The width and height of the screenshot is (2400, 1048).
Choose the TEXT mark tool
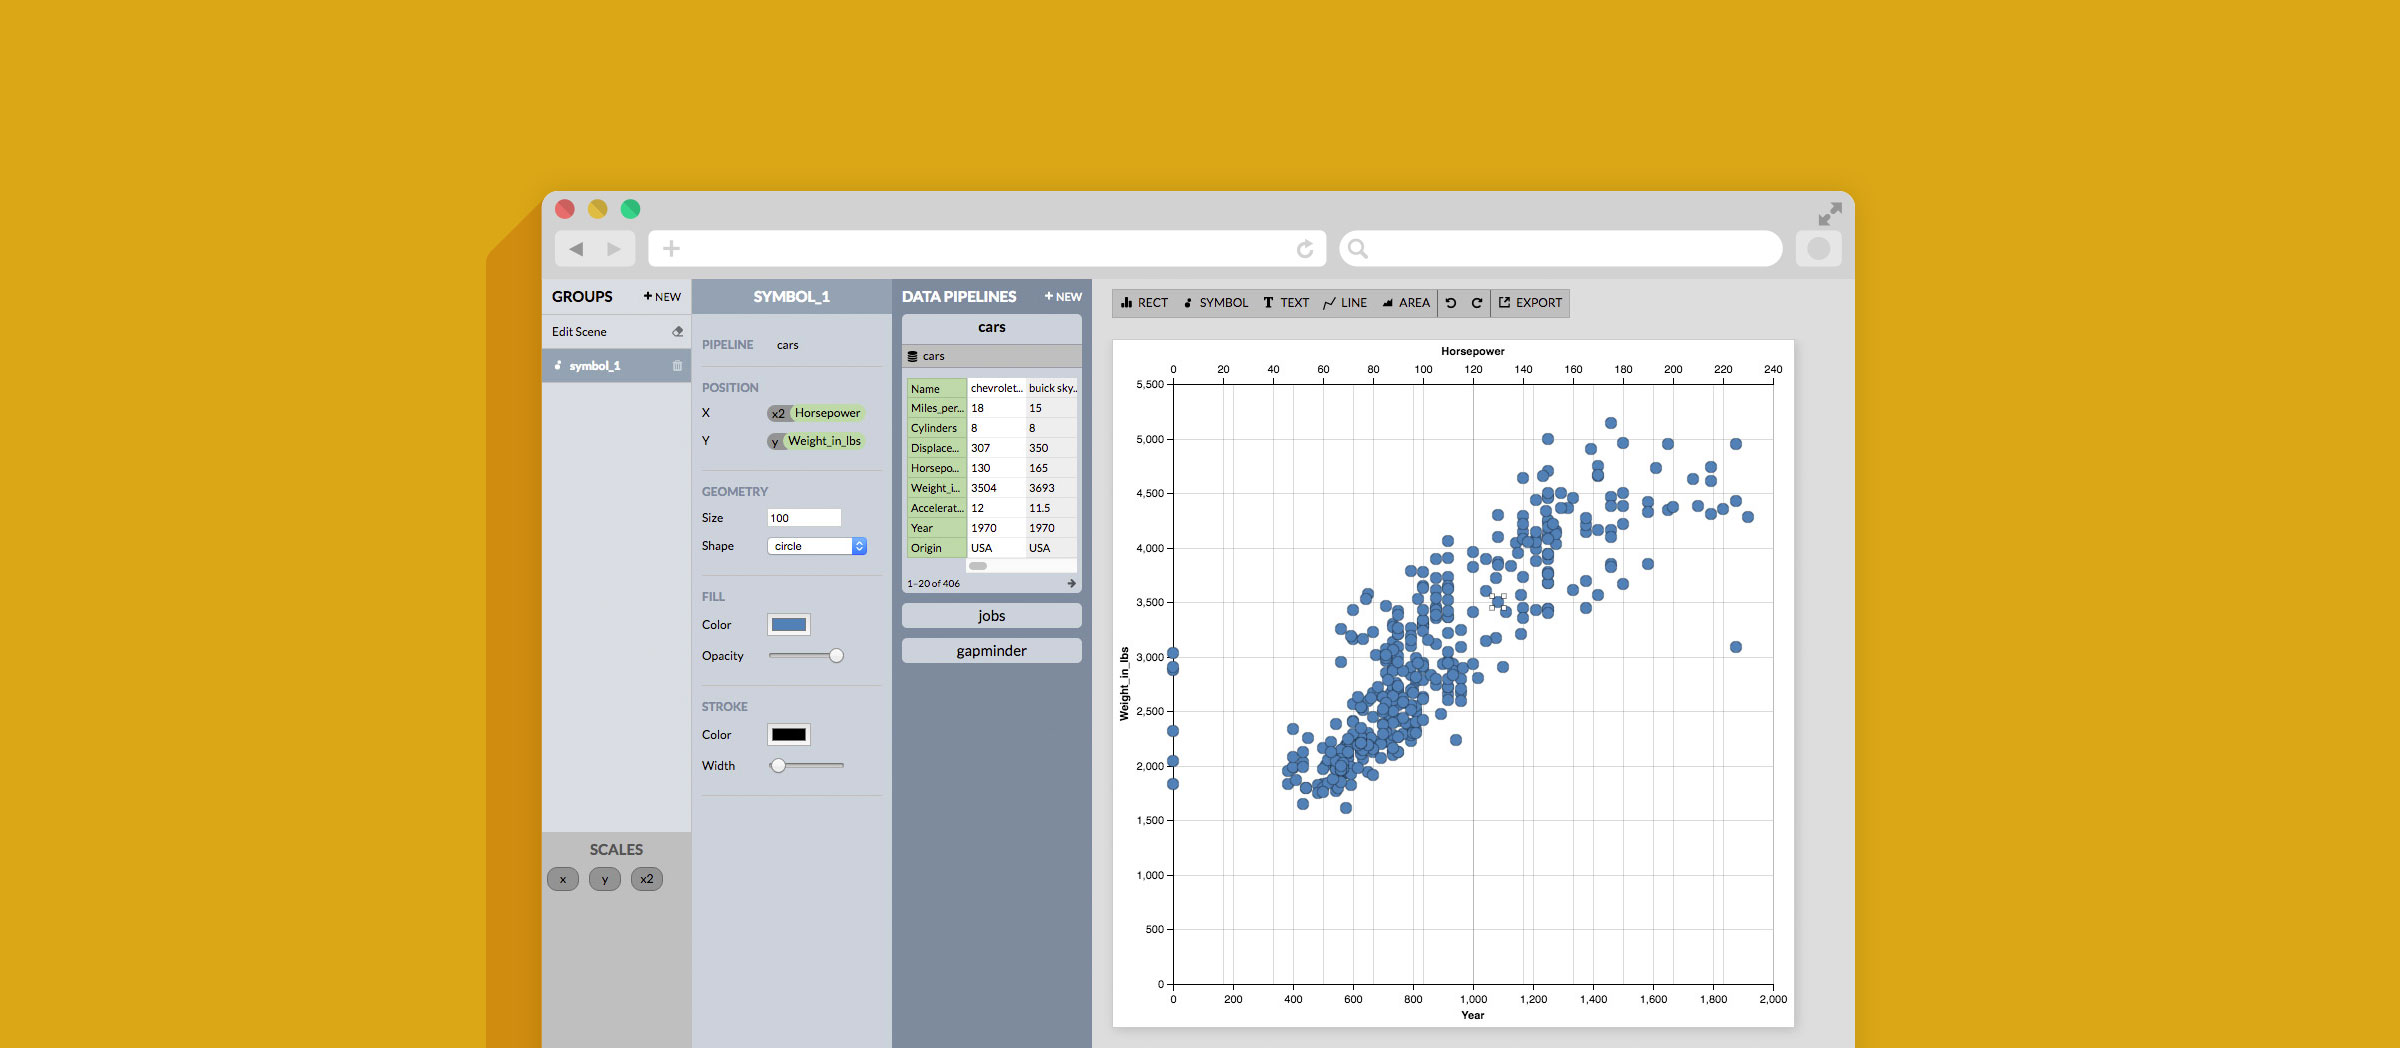click(x=1286, y=303)
